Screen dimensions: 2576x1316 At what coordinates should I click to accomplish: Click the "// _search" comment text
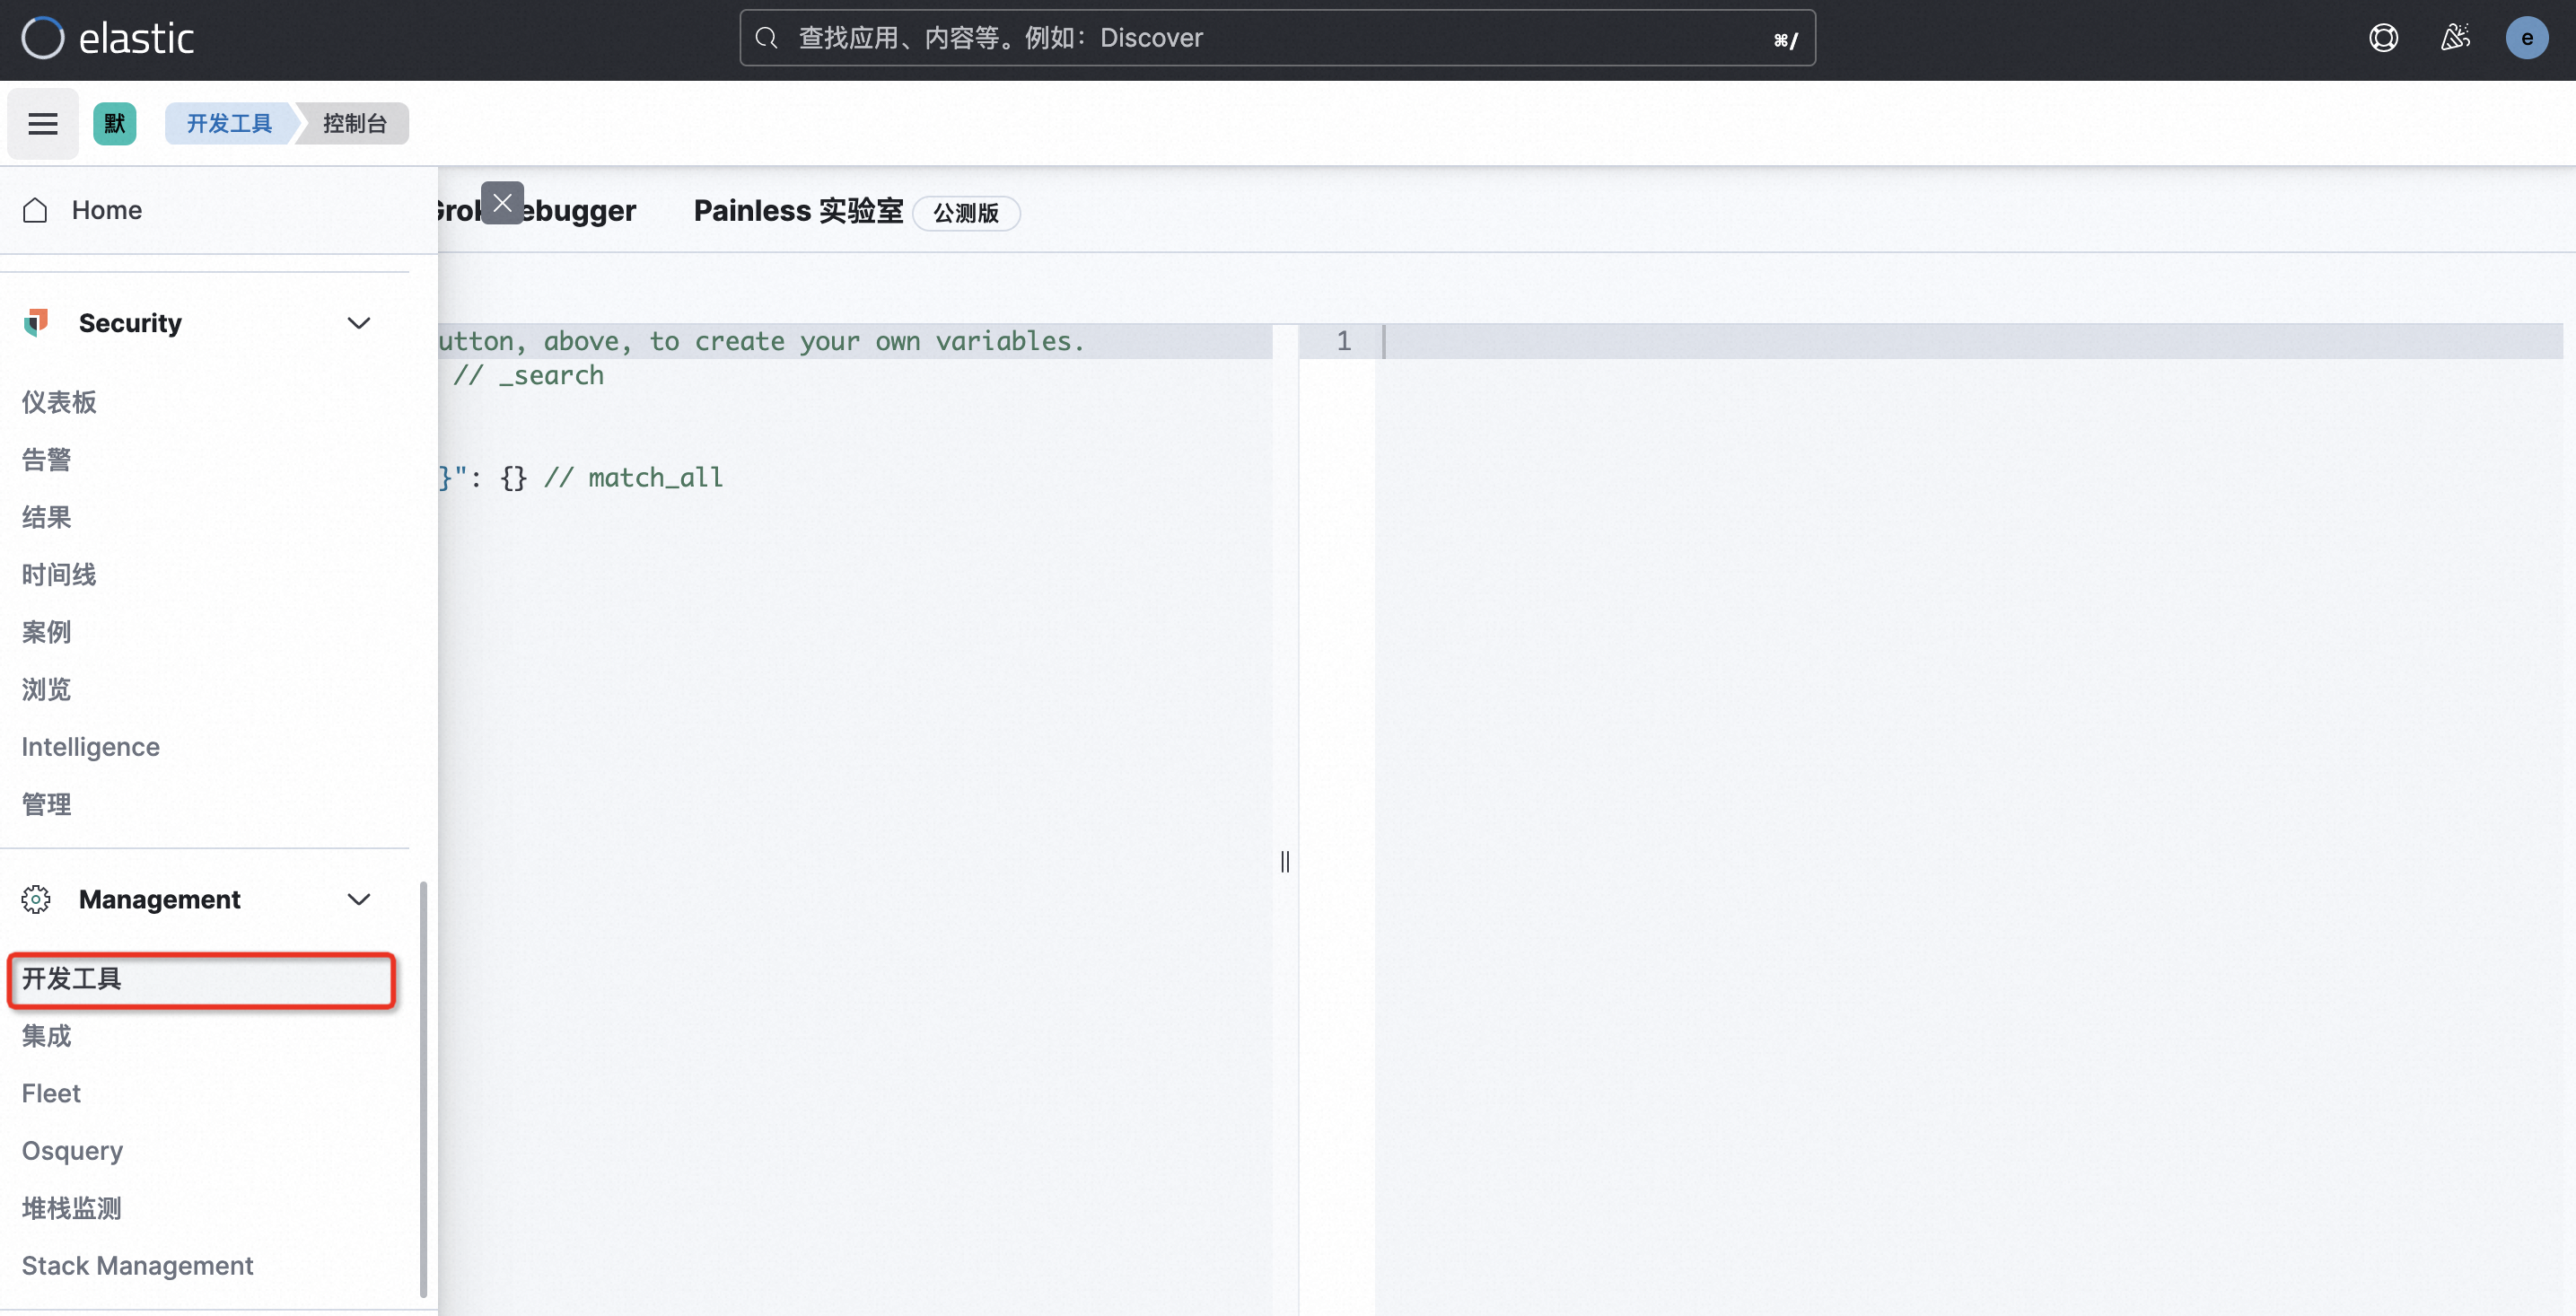528,376
